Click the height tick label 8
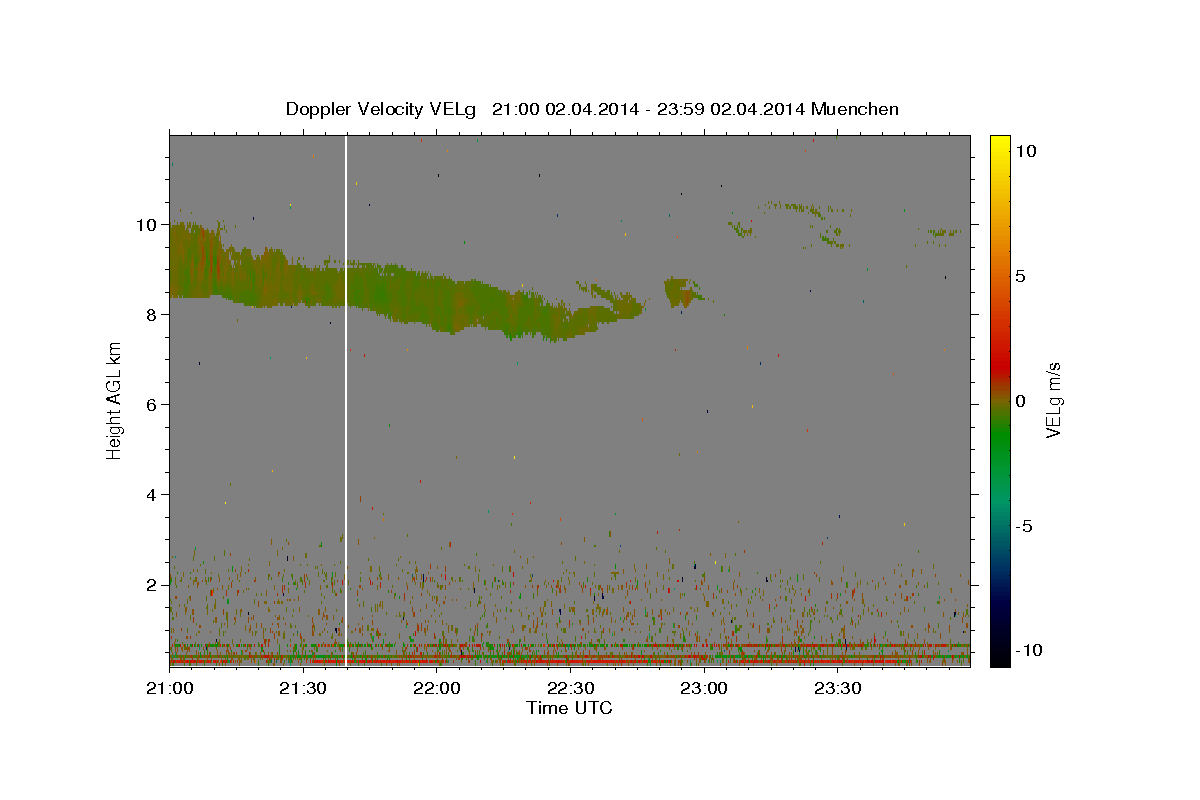Screen dimensions: 1200x800 click(153, 315)
